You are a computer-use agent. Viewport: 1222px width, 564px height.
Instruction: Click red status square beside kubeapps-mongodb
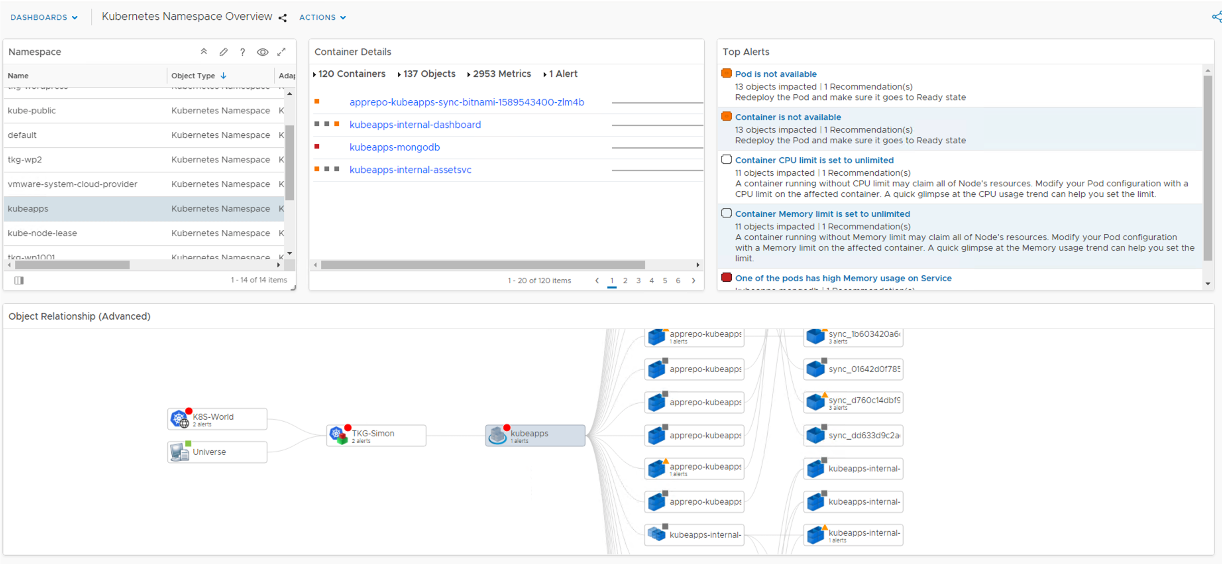(x=317, y=147)
